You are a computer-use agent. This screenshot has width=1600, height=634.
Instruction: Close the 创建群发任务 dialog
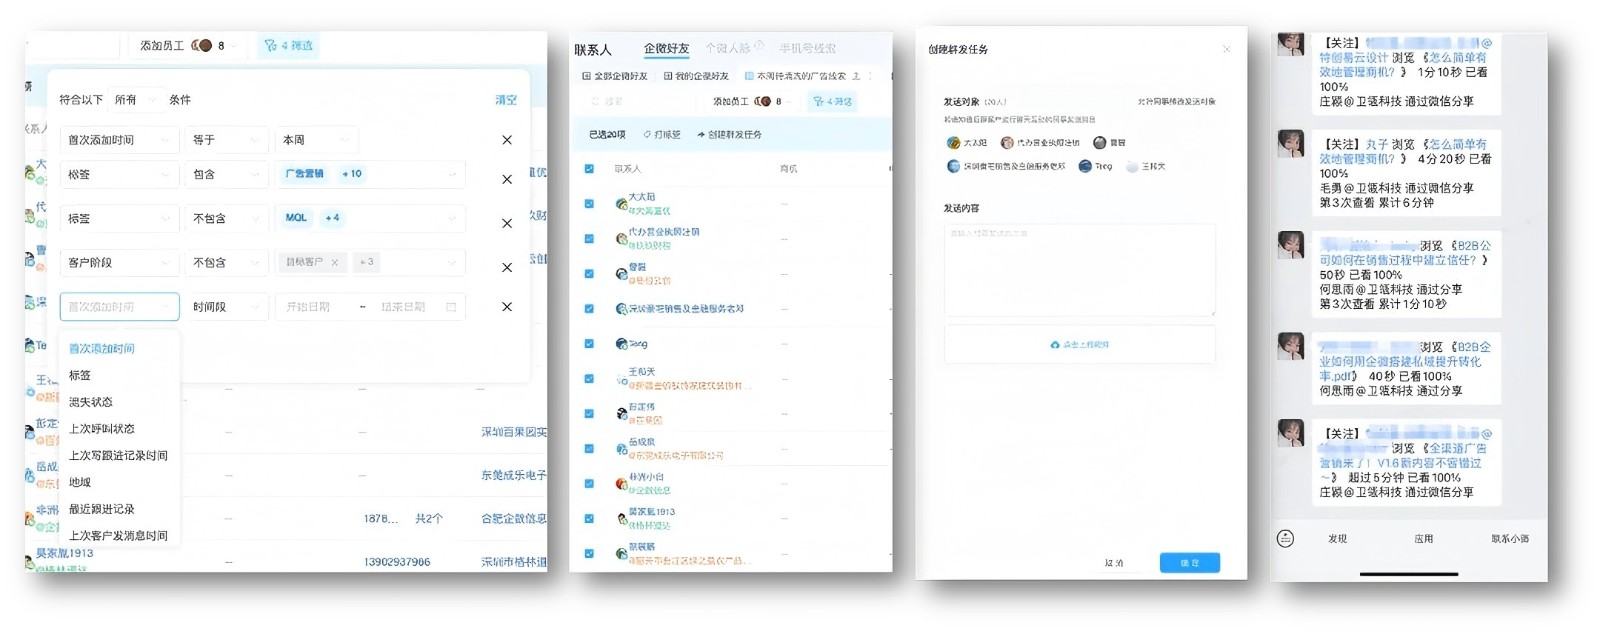[1227, 49]
